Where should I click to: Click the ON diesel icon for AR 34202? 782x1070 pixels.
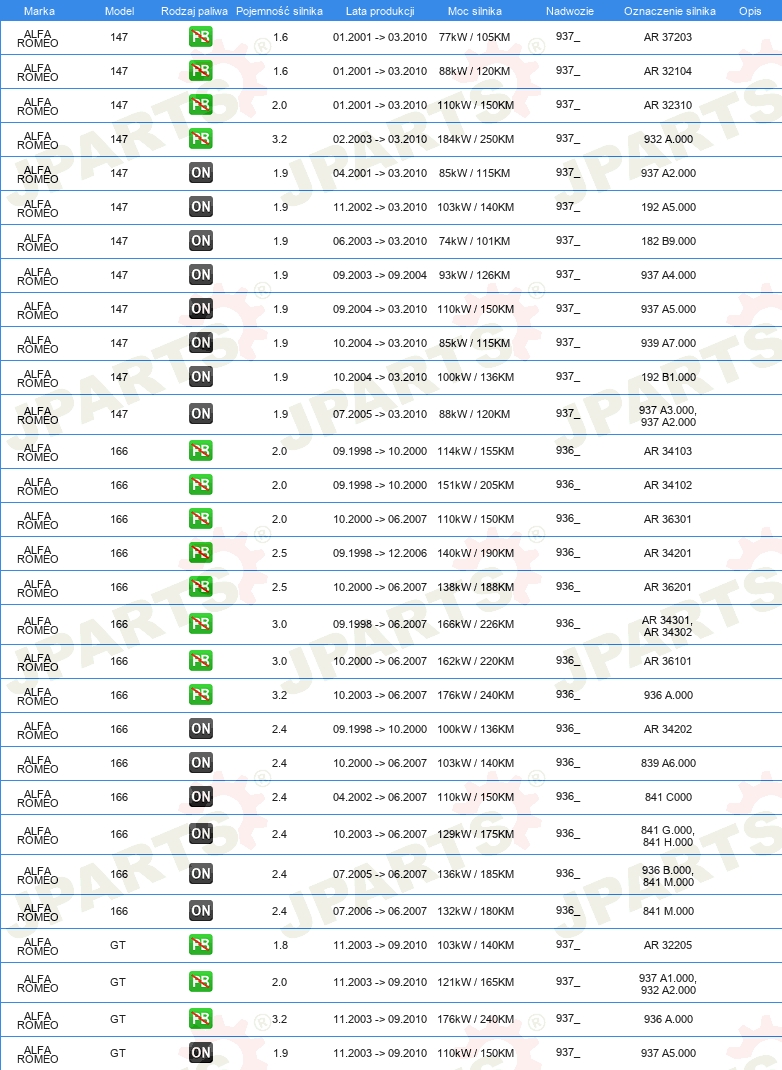(201, 729)
